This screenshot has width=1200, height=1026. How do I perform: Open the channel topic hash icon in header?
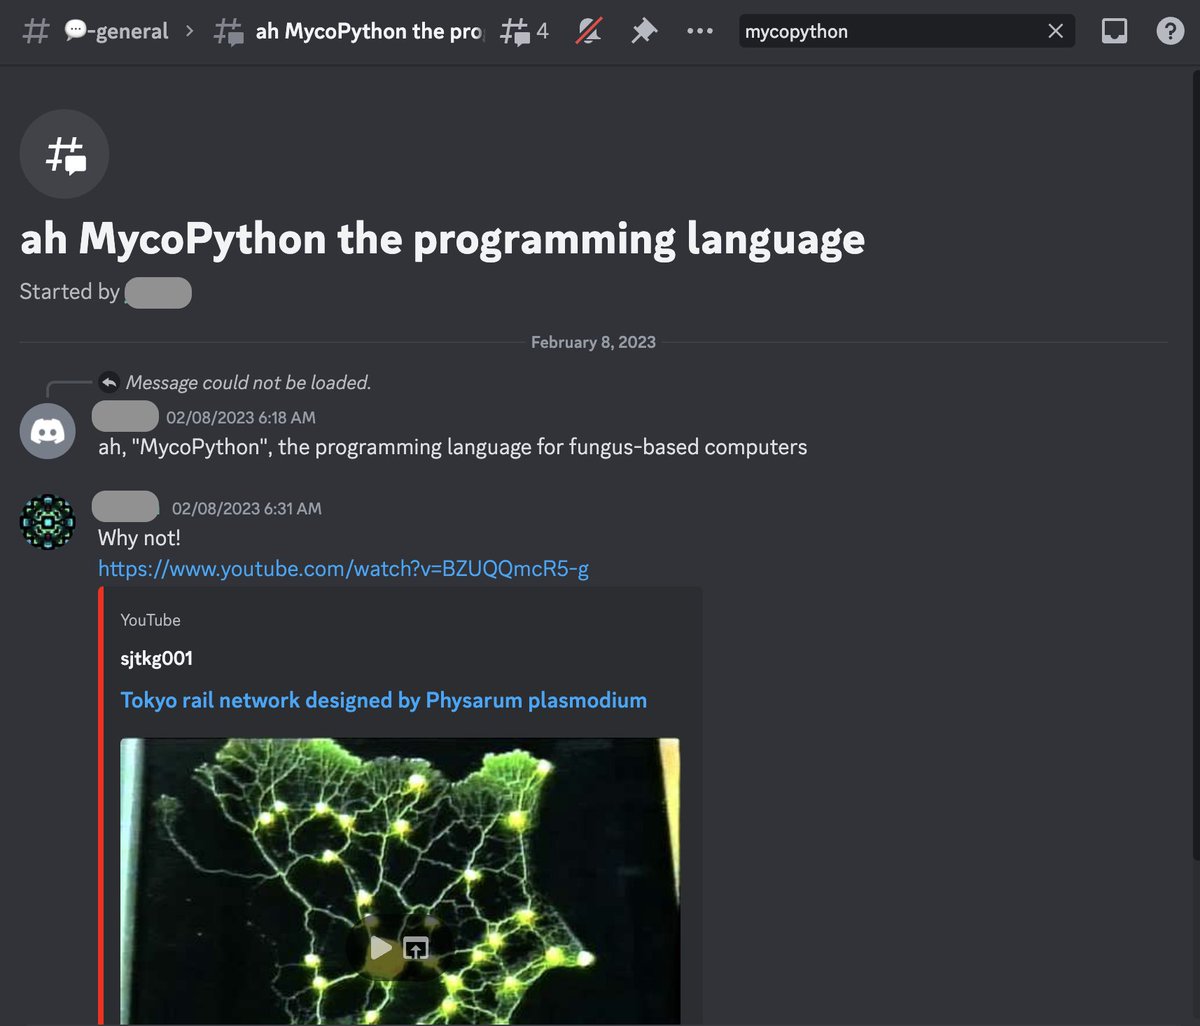pos(36,30)
